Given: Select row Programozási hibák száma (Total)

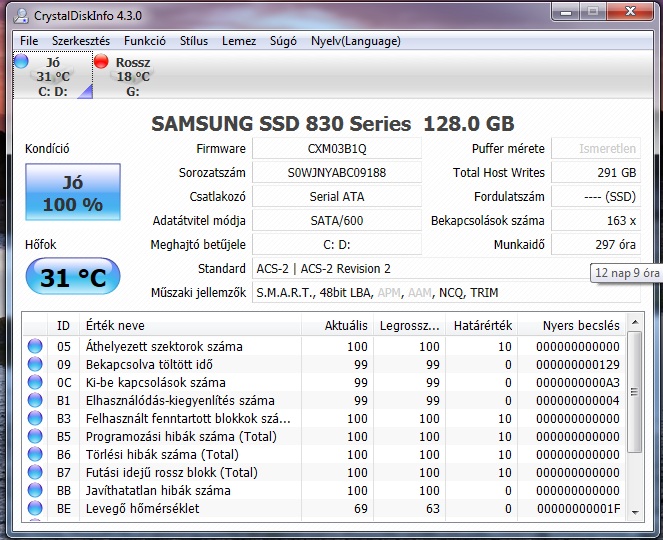Looking at the screenshot, I should [x=324, y=436].
